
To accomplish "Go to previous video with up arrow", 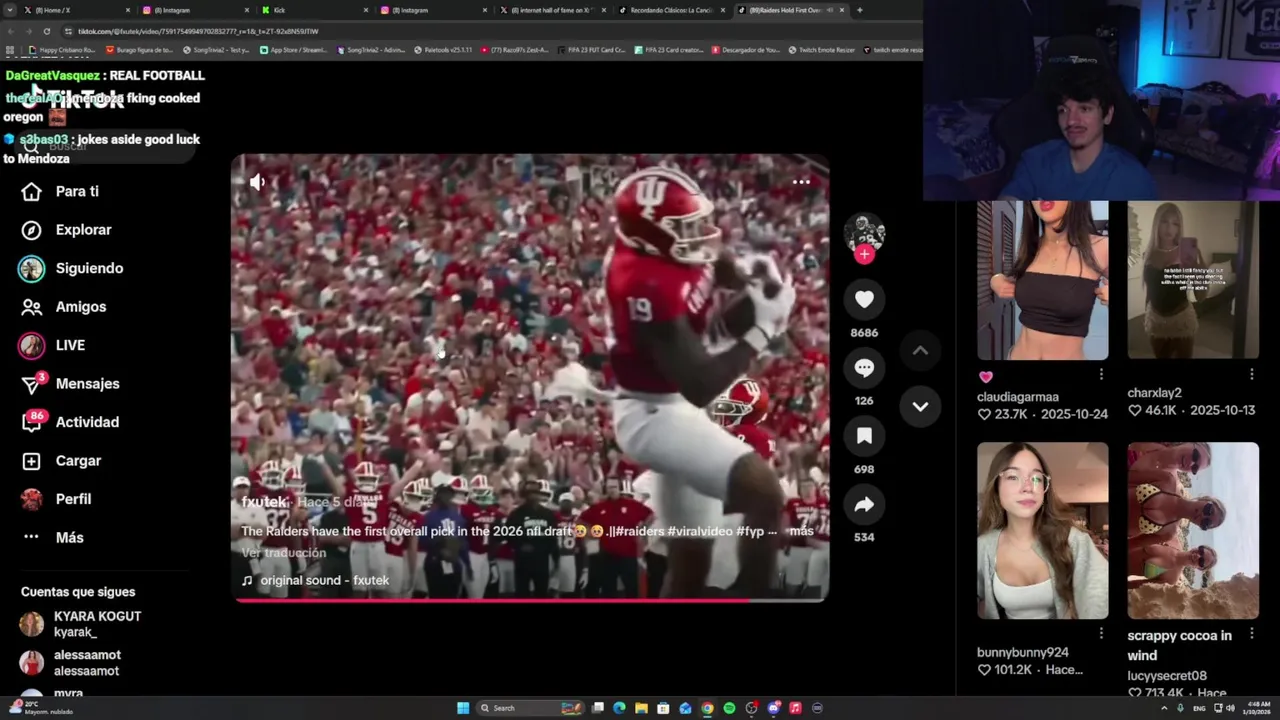I will tap(920, 350).
